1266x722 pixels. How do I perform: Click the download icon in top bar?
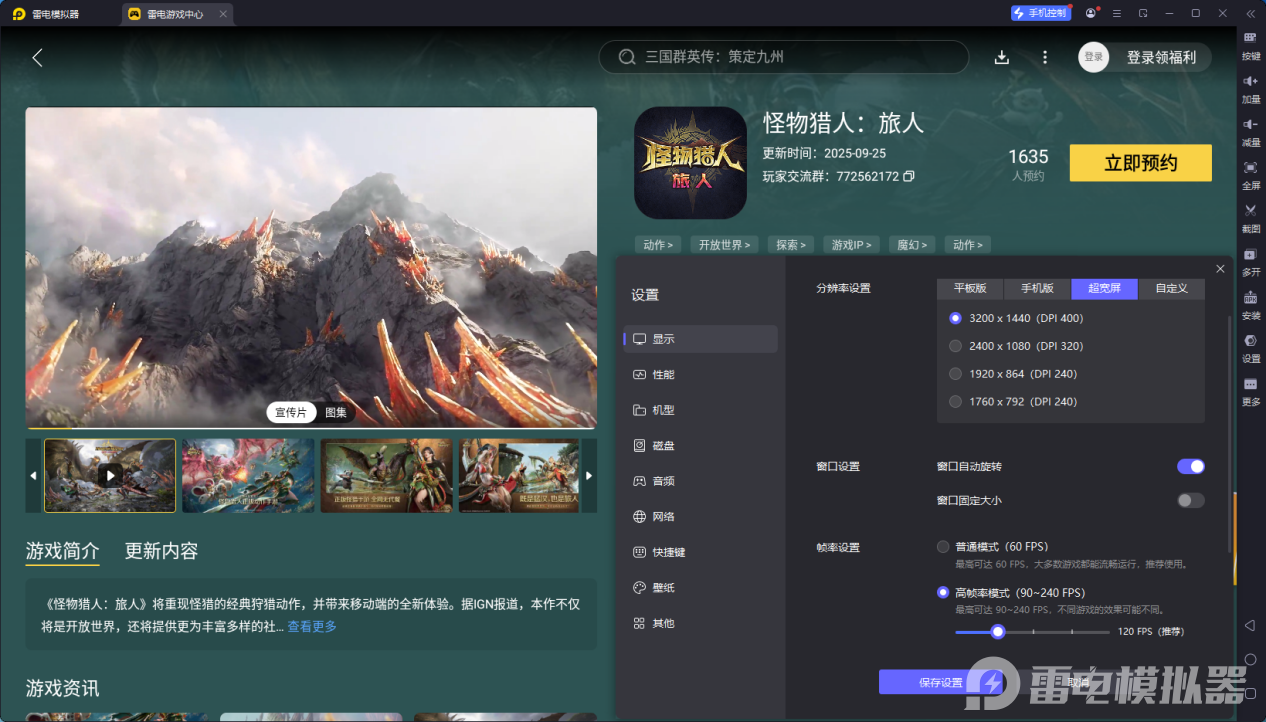1002,57
